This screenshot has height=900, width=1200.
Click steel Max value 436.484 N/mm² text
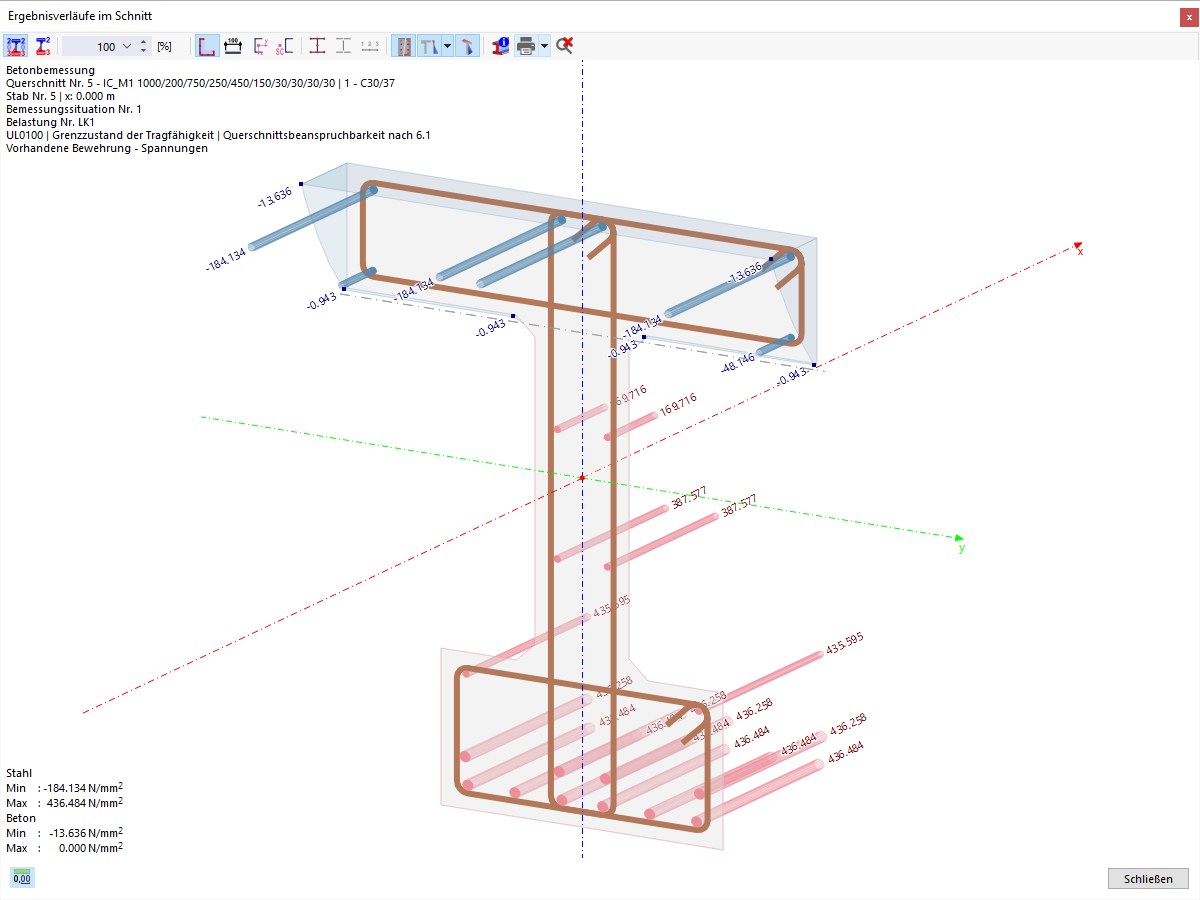pos(85,803)
